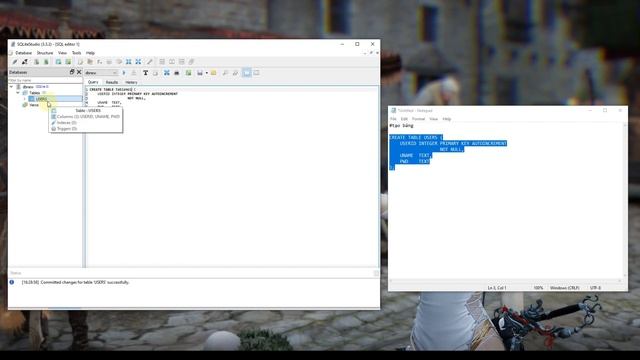Image resolution: width=640 pixels, height=360 pixels.
Task: Select the USERS table in the tree
Action: [x=41, y=99]
